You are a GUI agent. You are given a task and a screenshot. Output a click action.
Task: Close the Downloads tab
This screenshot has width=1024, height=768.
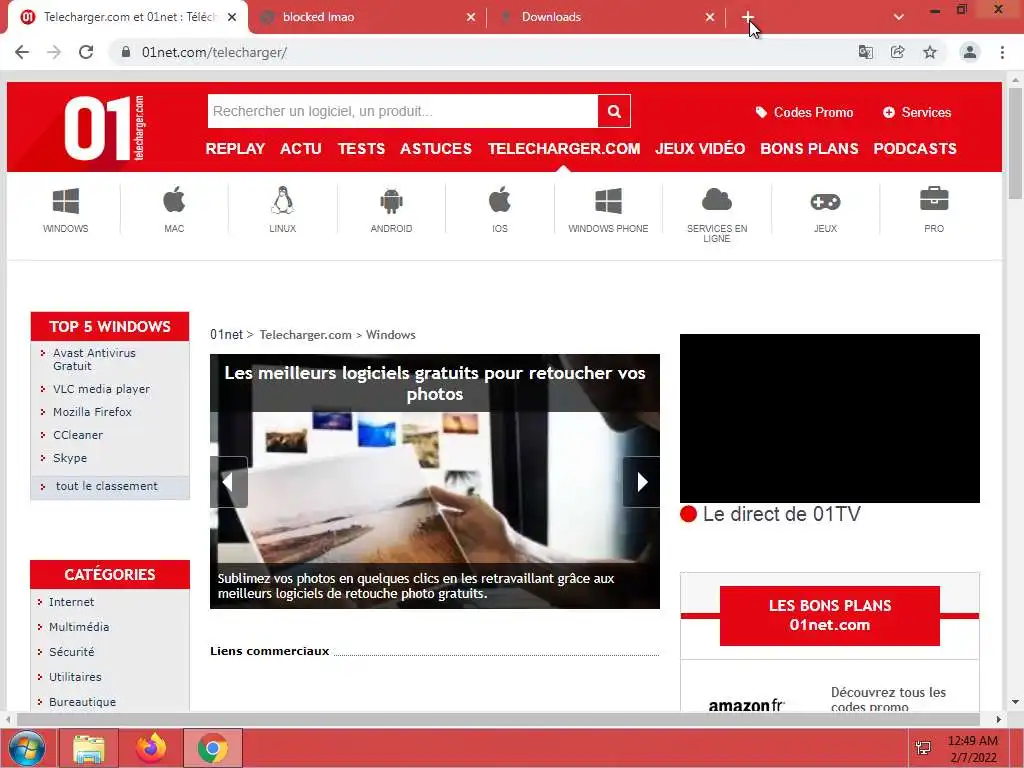pyautogui.click(x=710, y=17)
